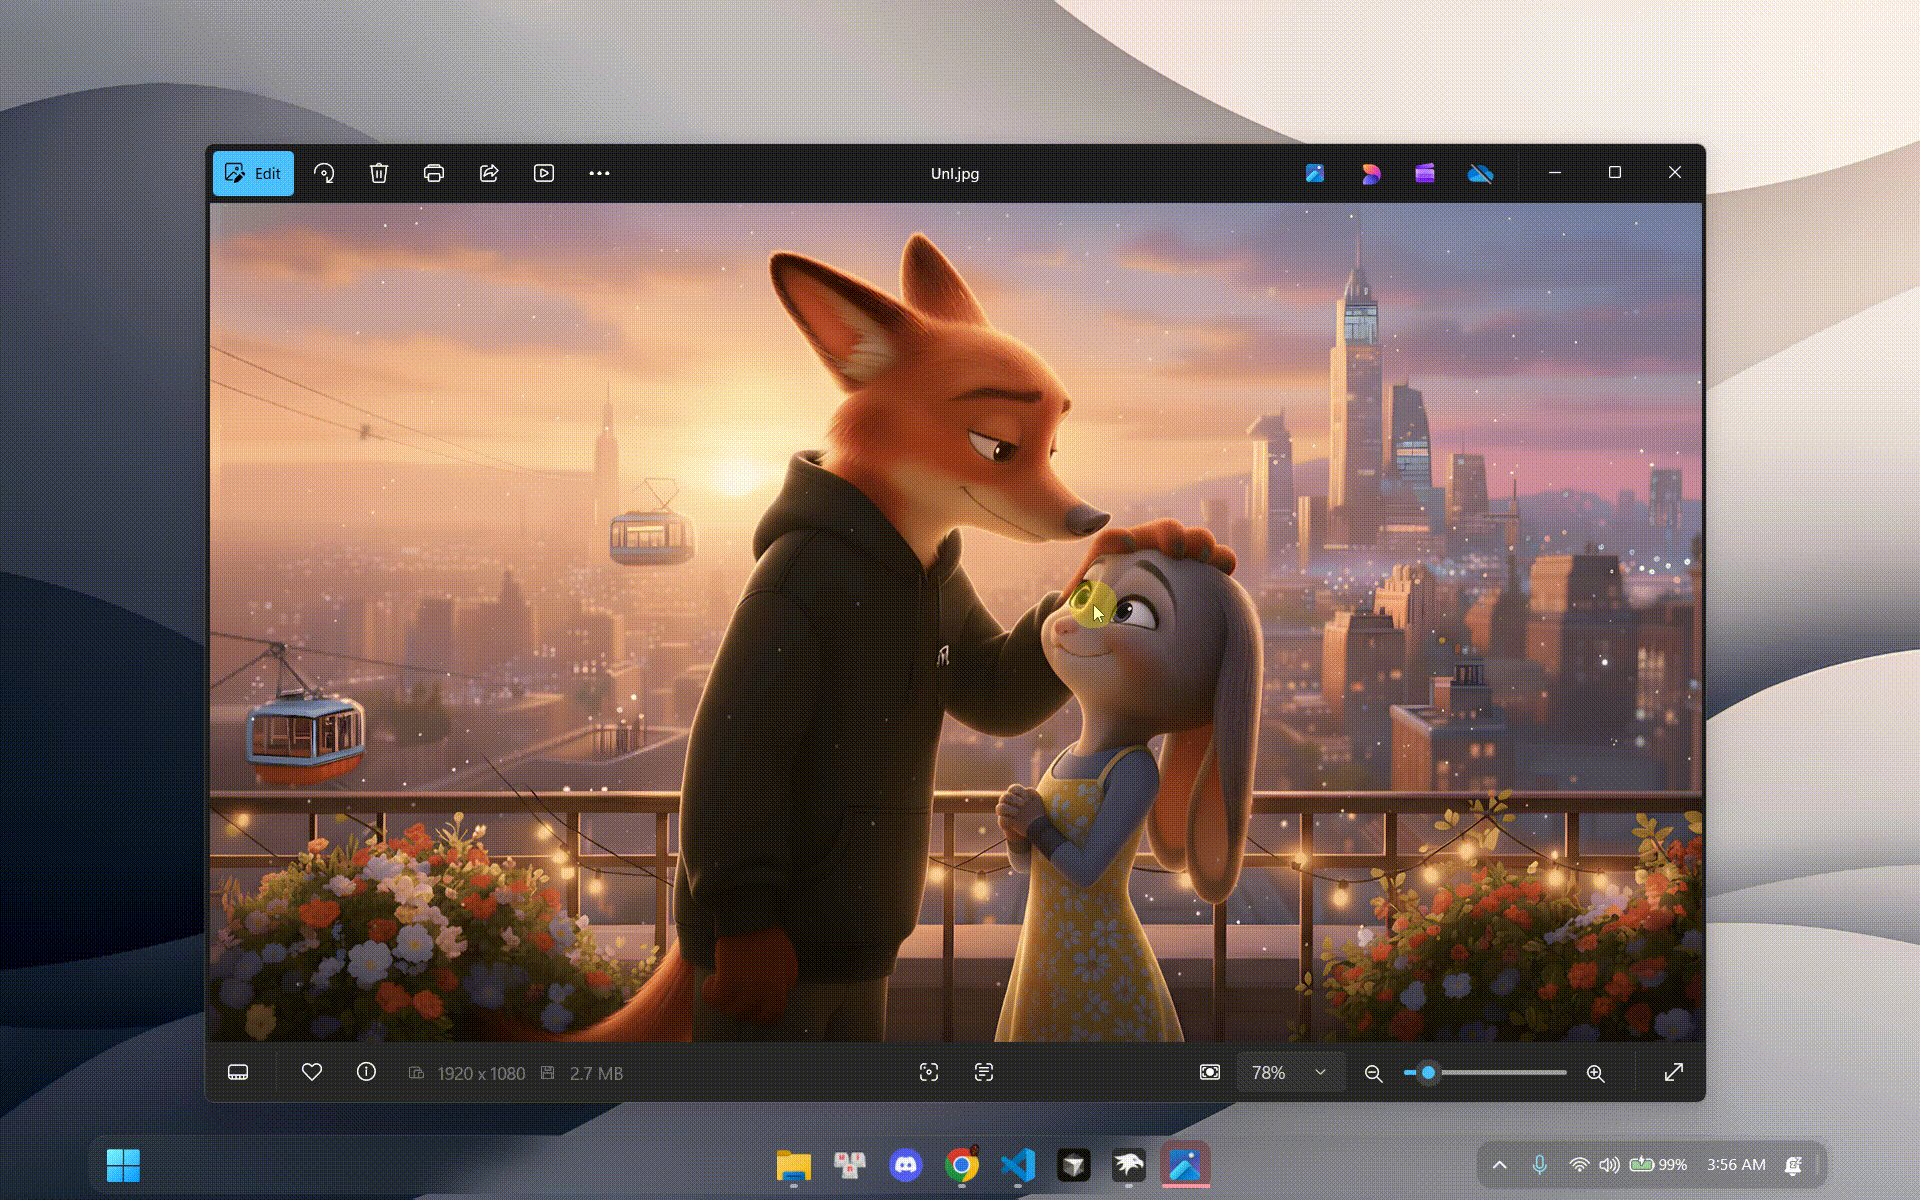Image resolution: width=1920 pixels, height=1200 pixels.
Task: Open Microsoft Designer from the title bar
Action: (x=1371, y=173)
